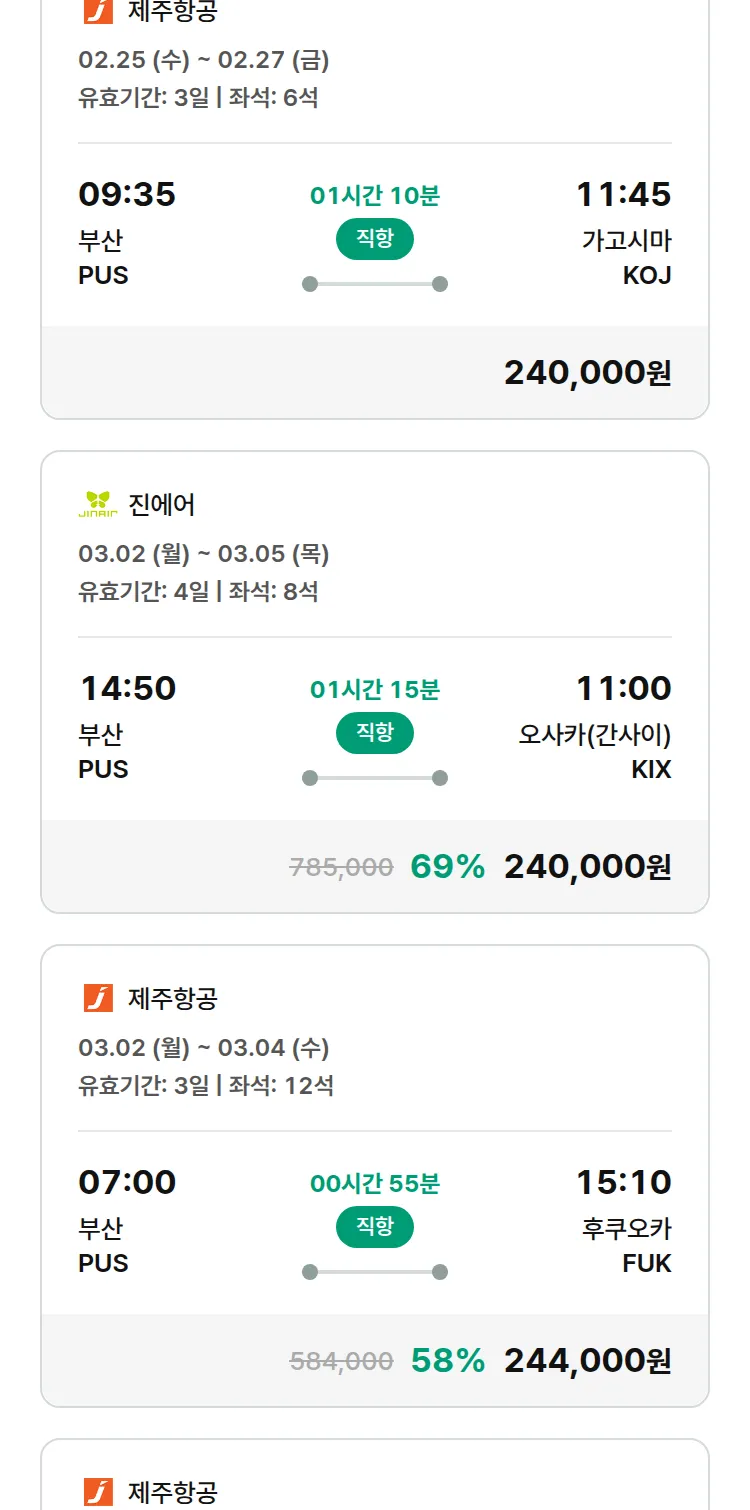750x1510 pixels.
Task: Click the 01시간 15분 flight duration
Action: 375,690
